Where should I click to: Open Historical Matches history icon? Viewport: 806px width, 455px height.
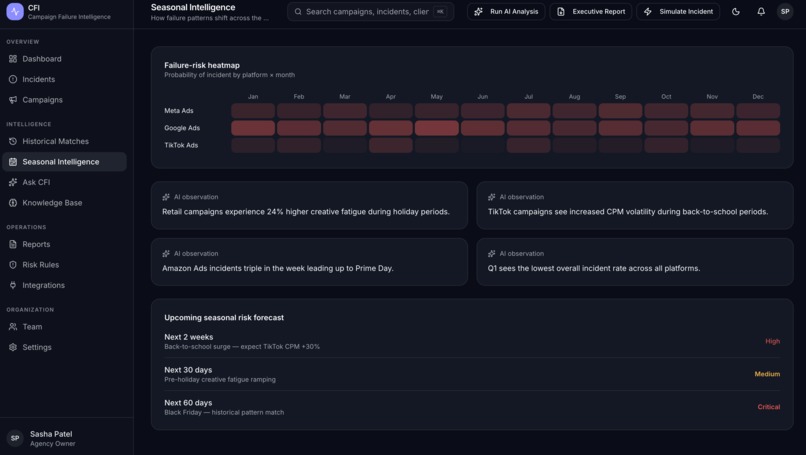click(x=13, y=141)
